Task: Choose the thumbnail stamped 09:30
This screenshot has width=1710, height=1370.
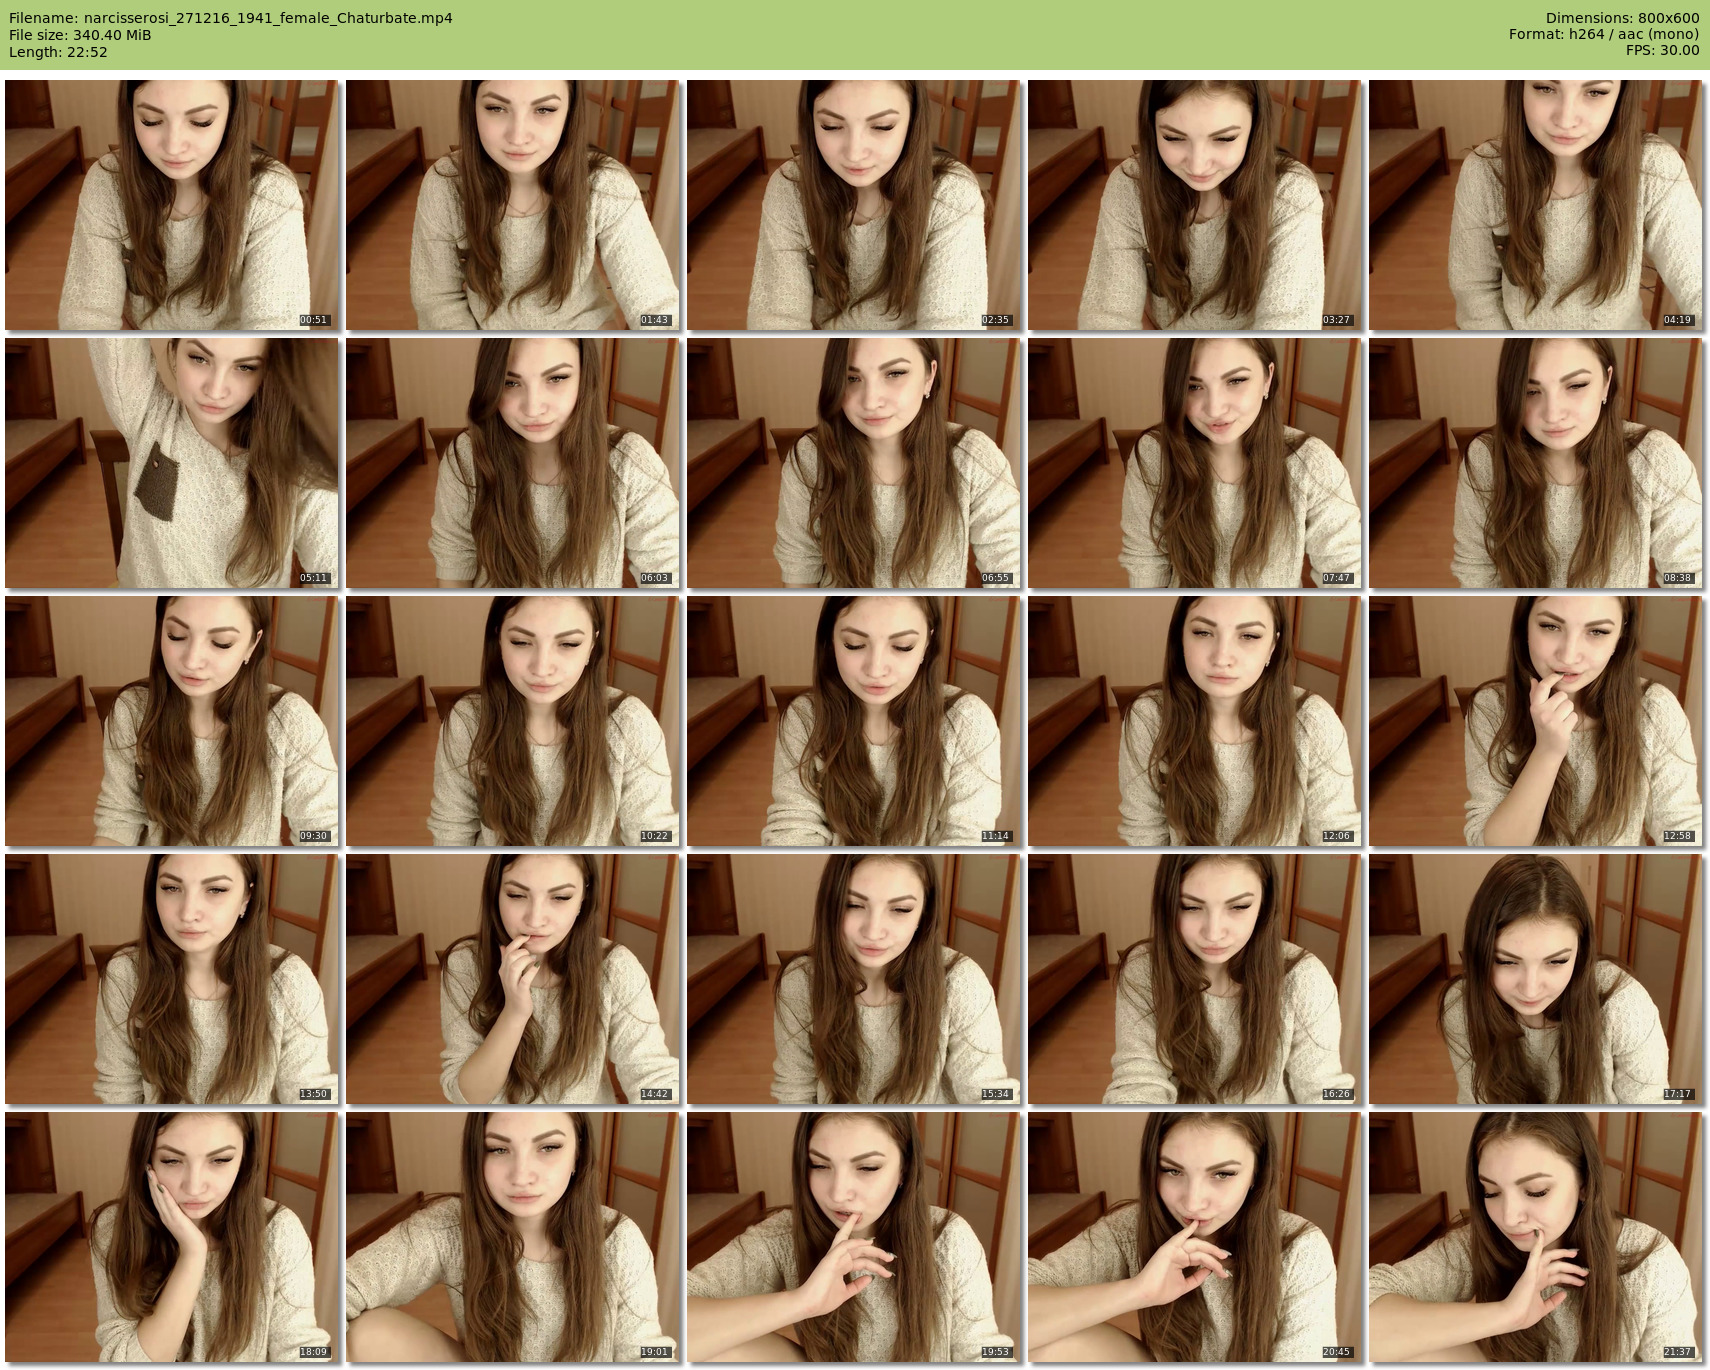Action: [172, 721]
